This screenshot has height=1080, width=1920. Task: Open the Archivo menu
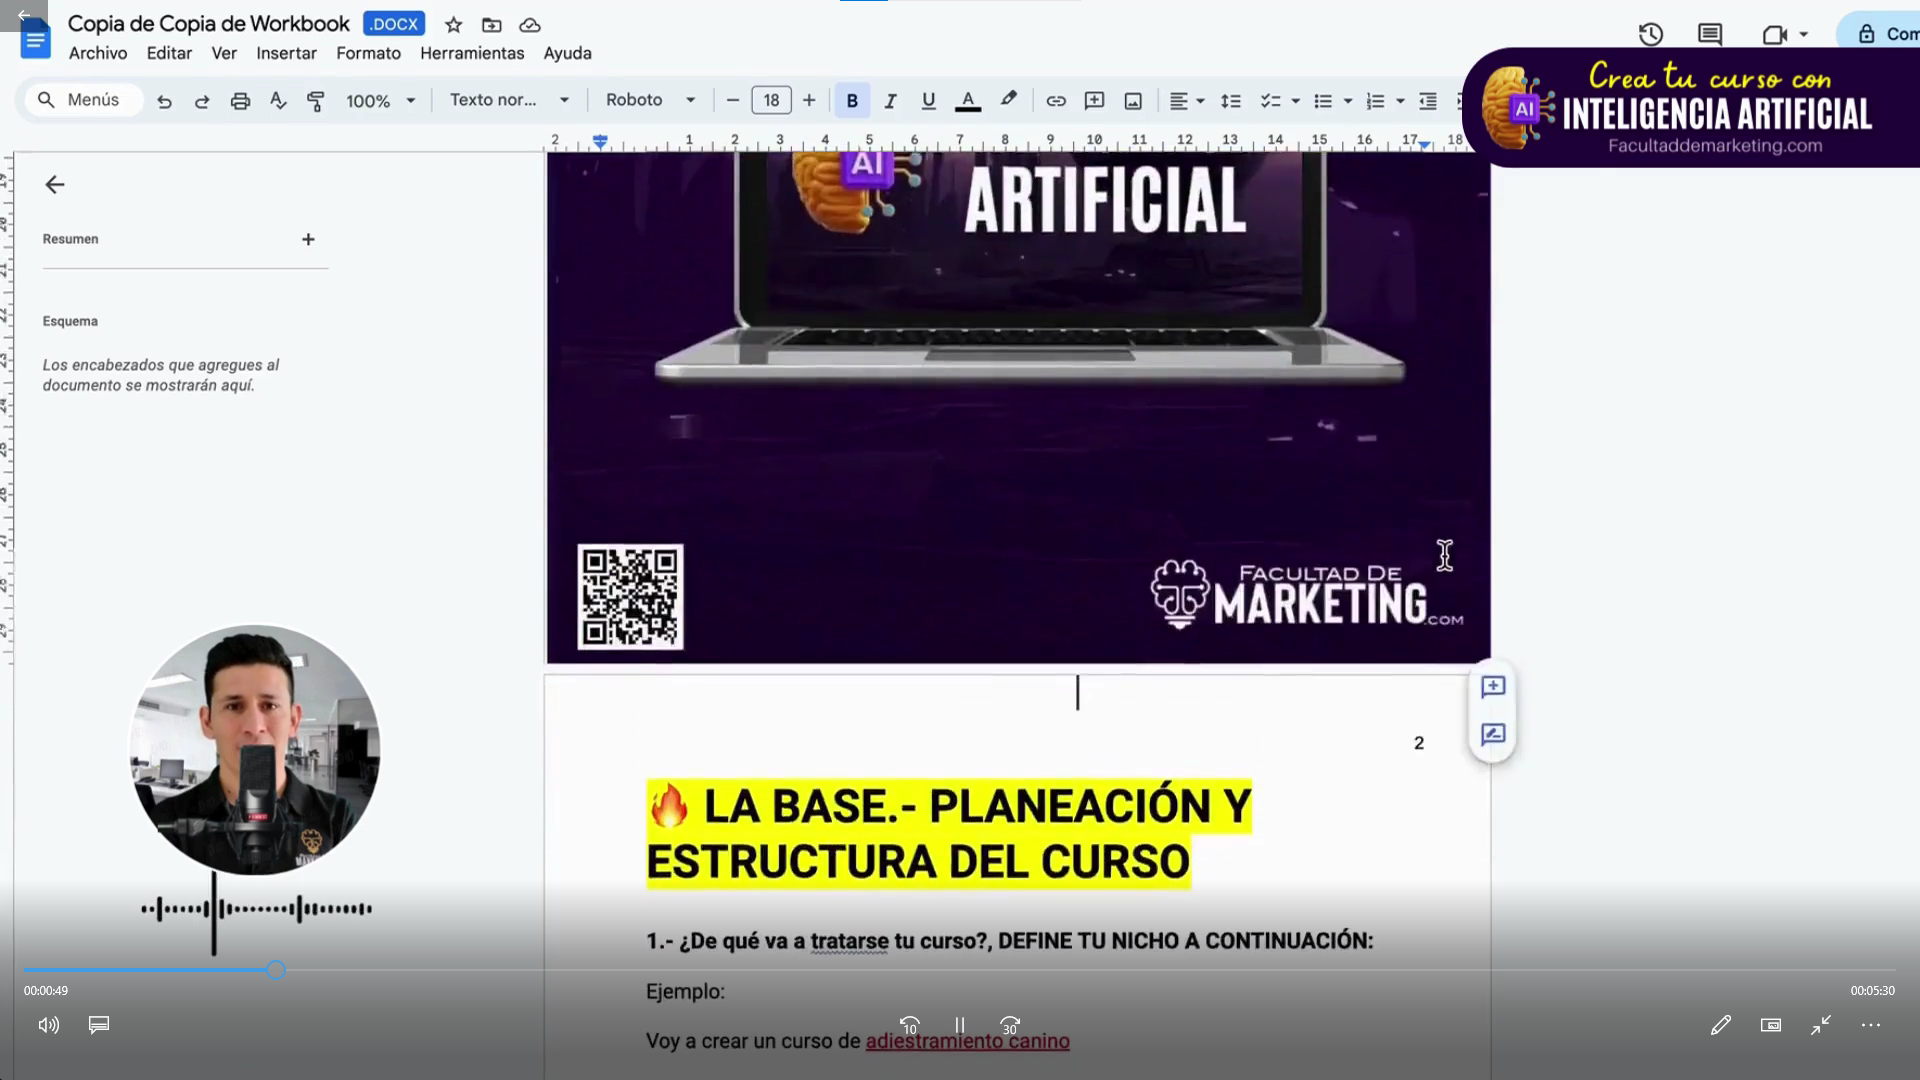[98, 53]
